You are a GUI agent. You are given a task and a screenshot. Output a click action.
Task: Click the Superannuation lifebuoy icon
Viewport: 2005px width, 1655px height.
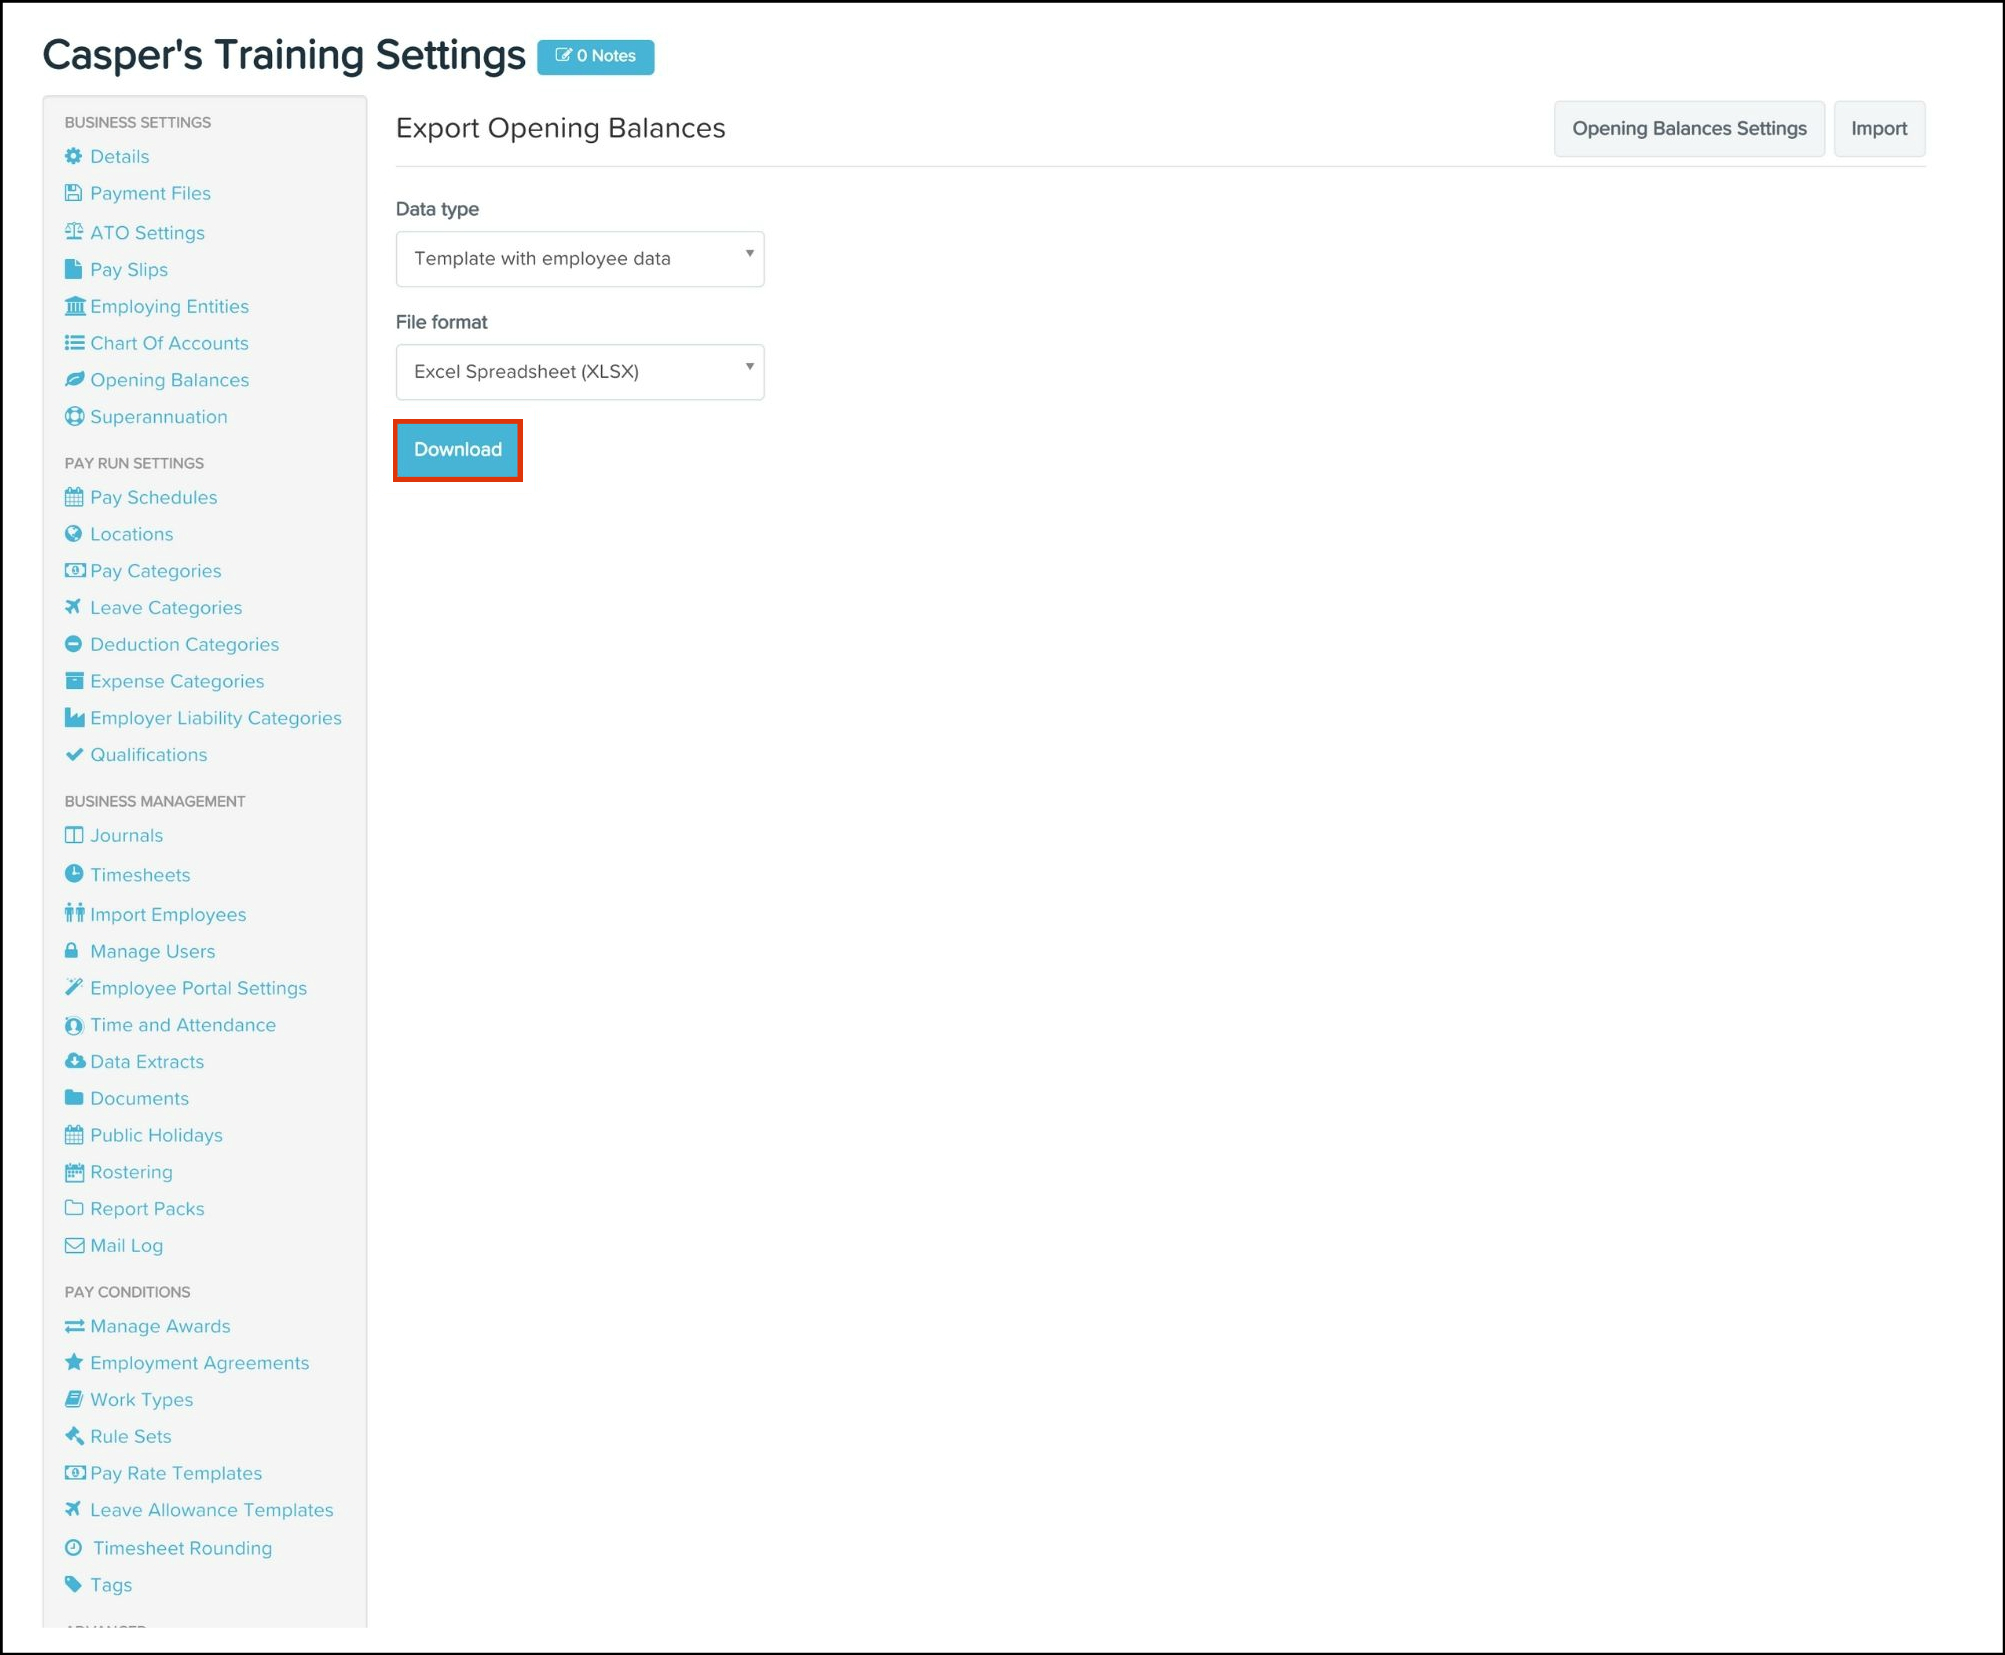[74, 417]
